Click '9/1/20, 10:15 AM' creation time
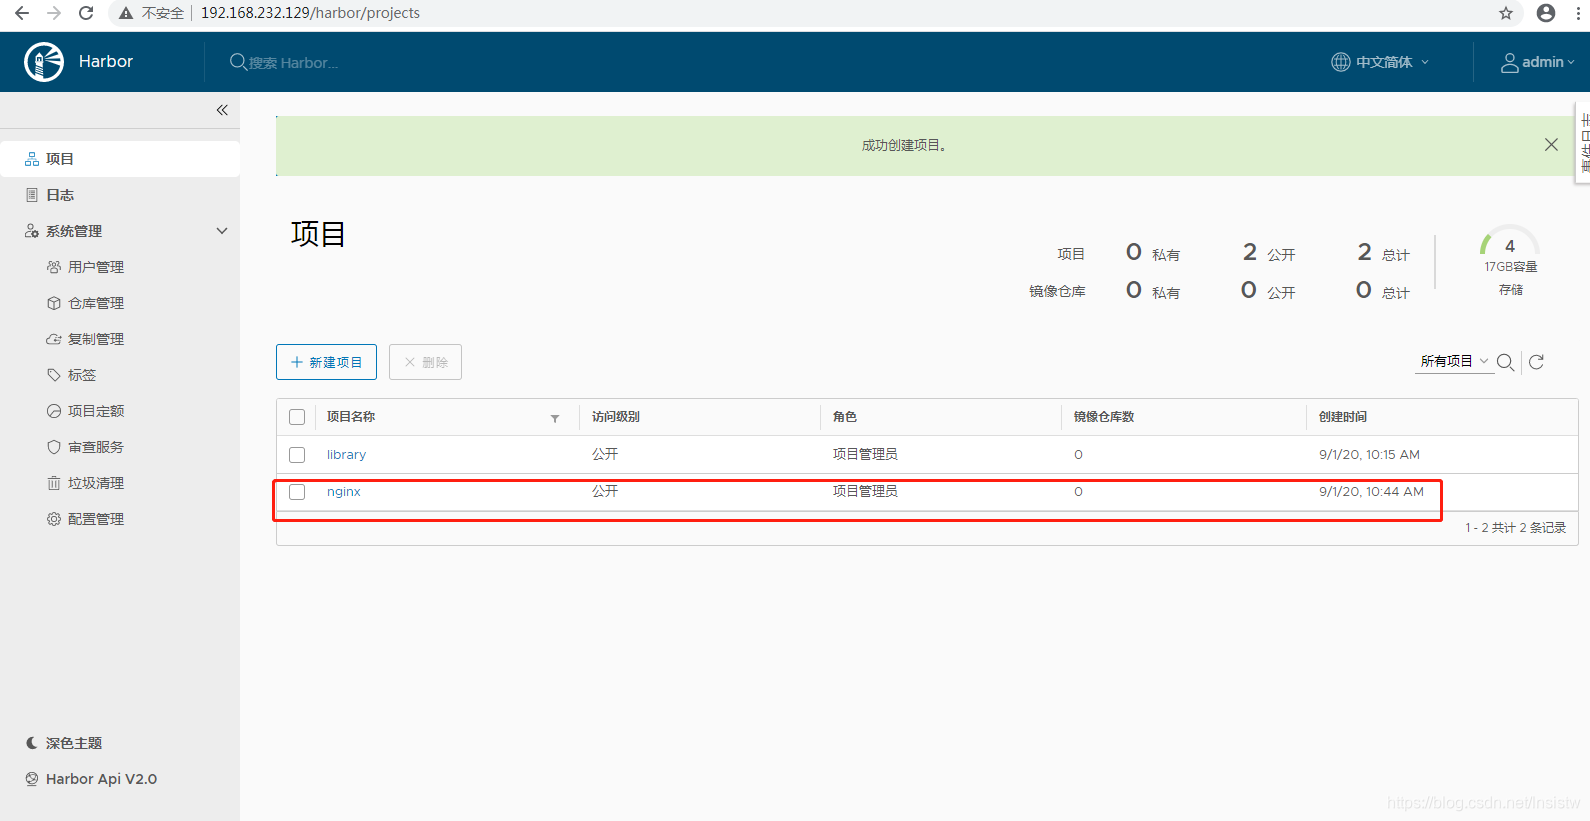Viewport: 1590px width, 821px height. coord(1369,455)
